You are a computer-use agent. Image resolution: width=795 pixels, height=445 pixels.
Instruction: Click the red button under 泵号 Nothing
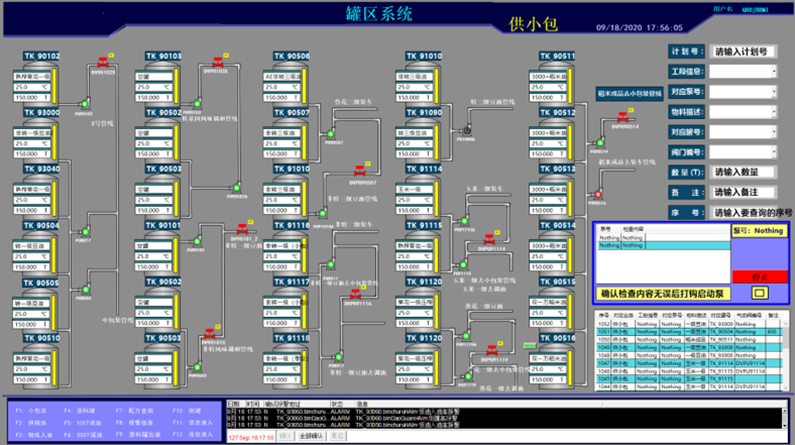coord(759,276)
